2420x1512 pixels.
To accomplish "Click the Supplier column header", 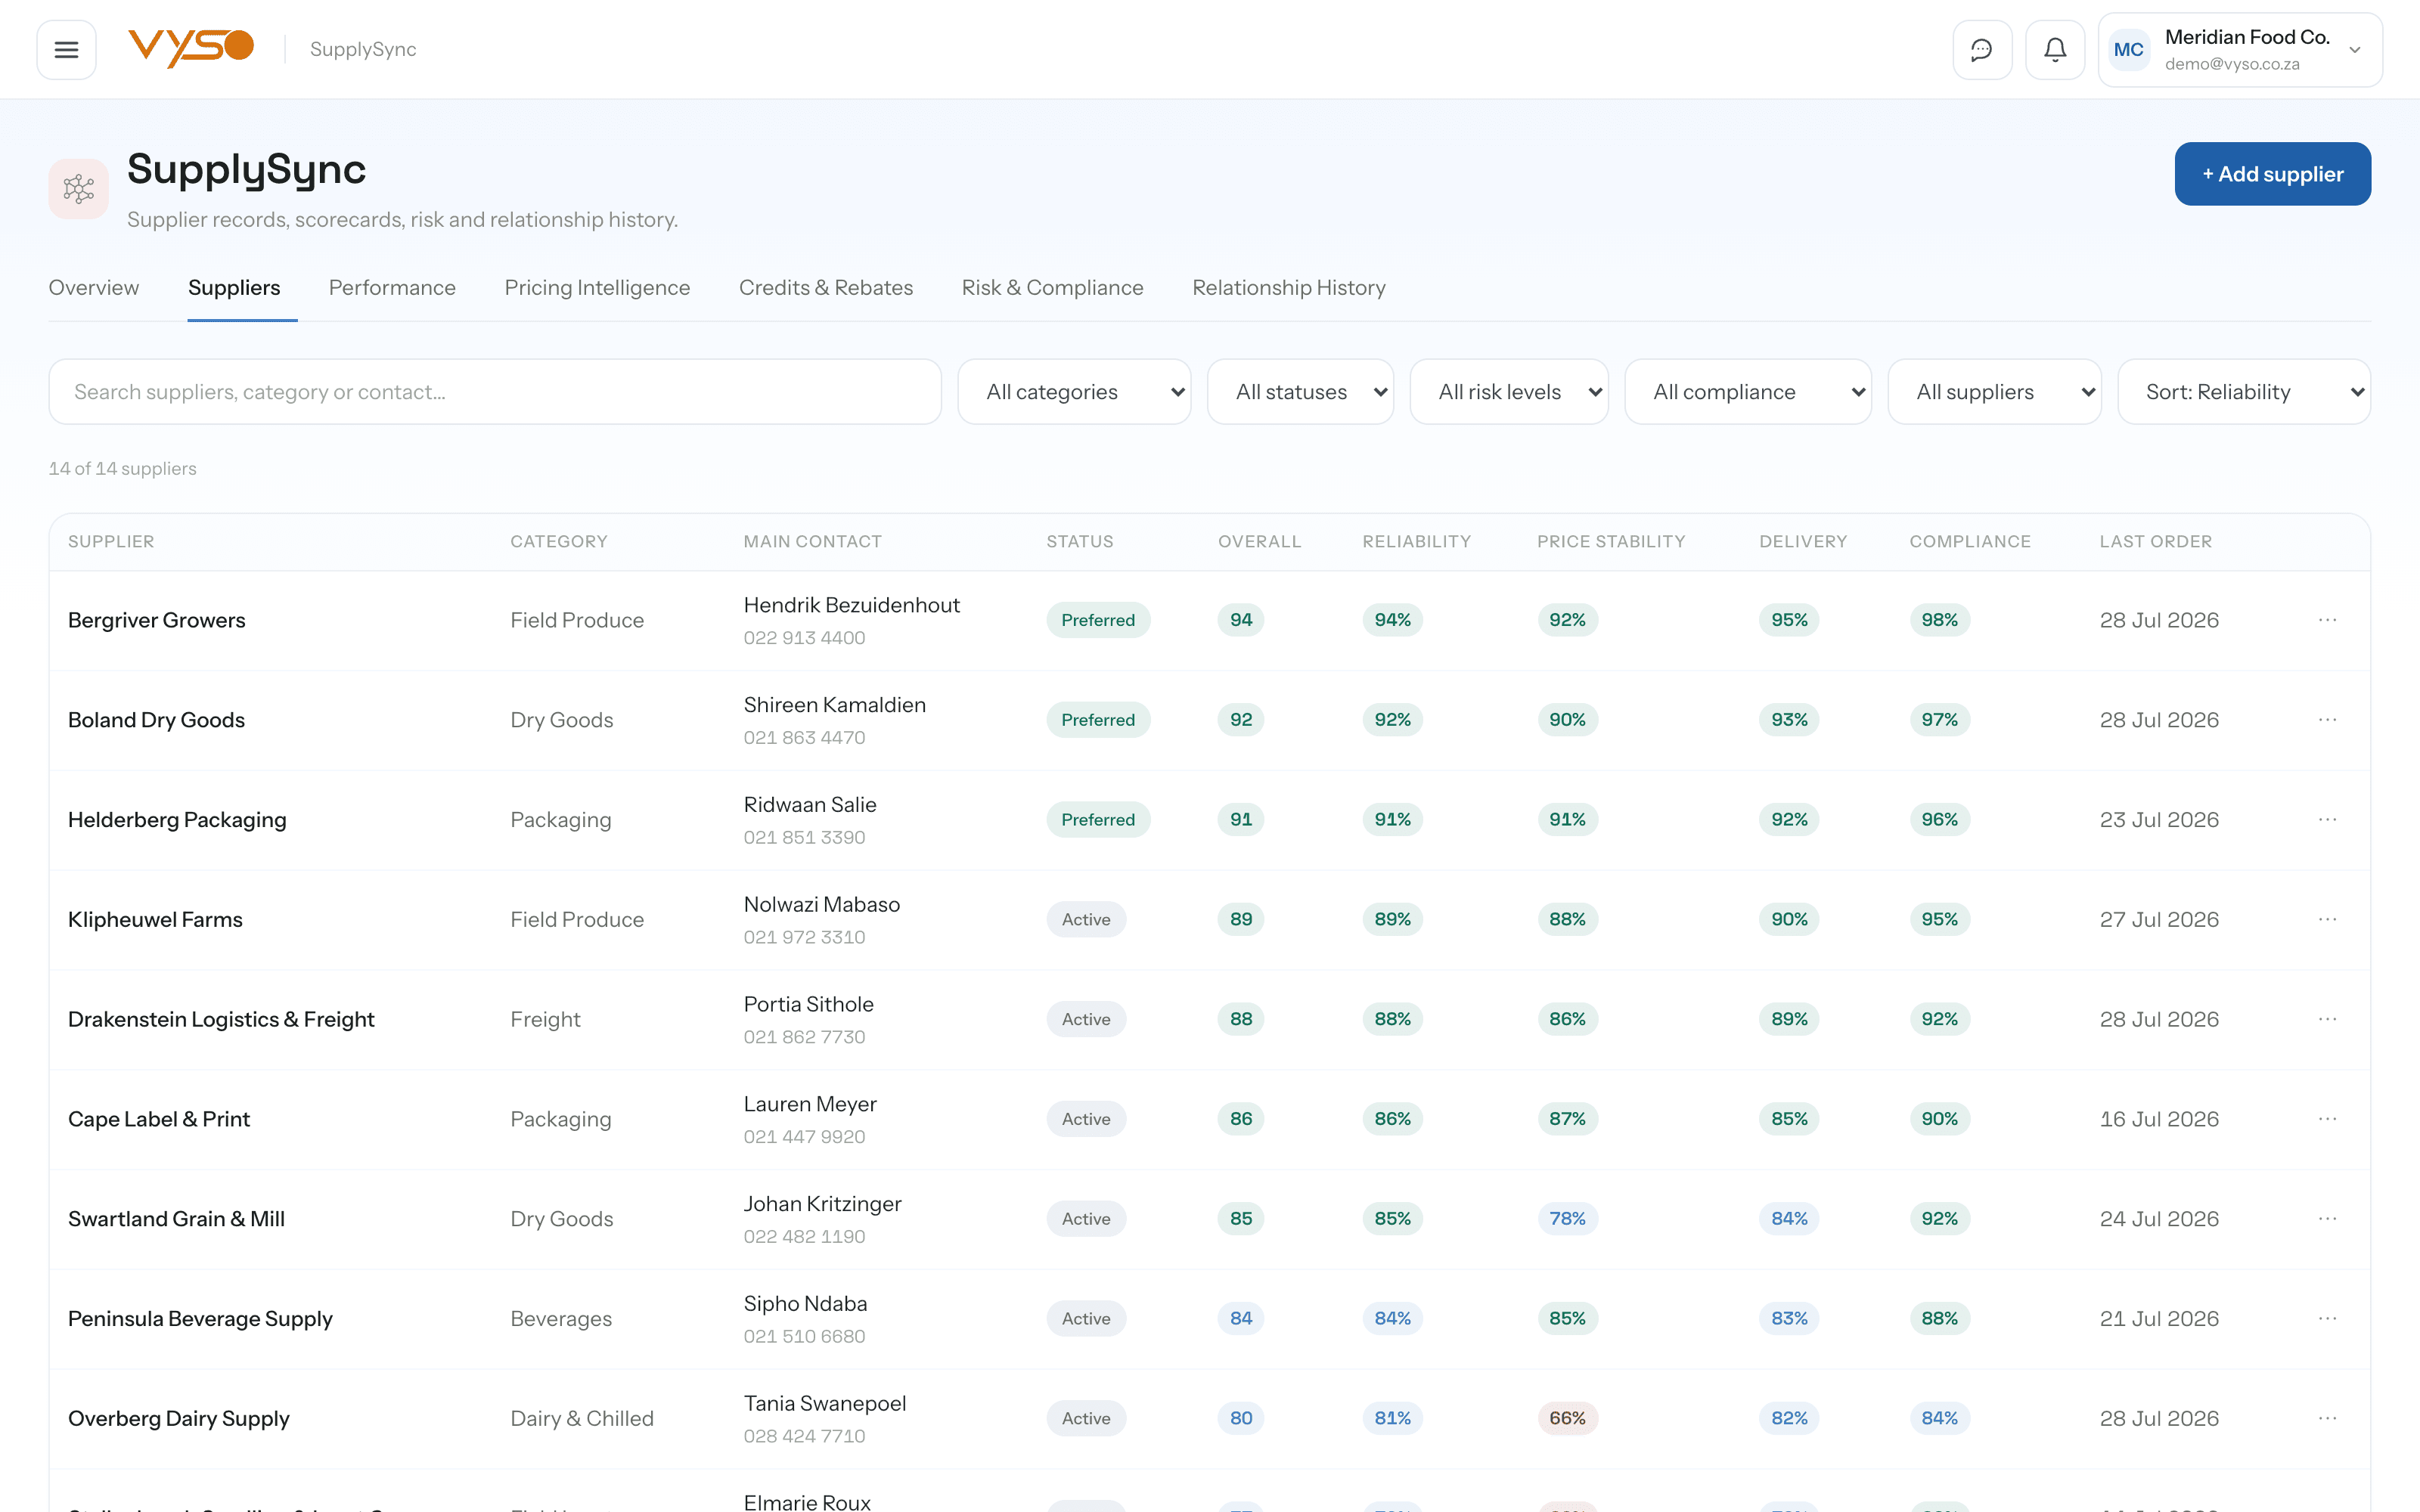I will click(x=111, y=541).
